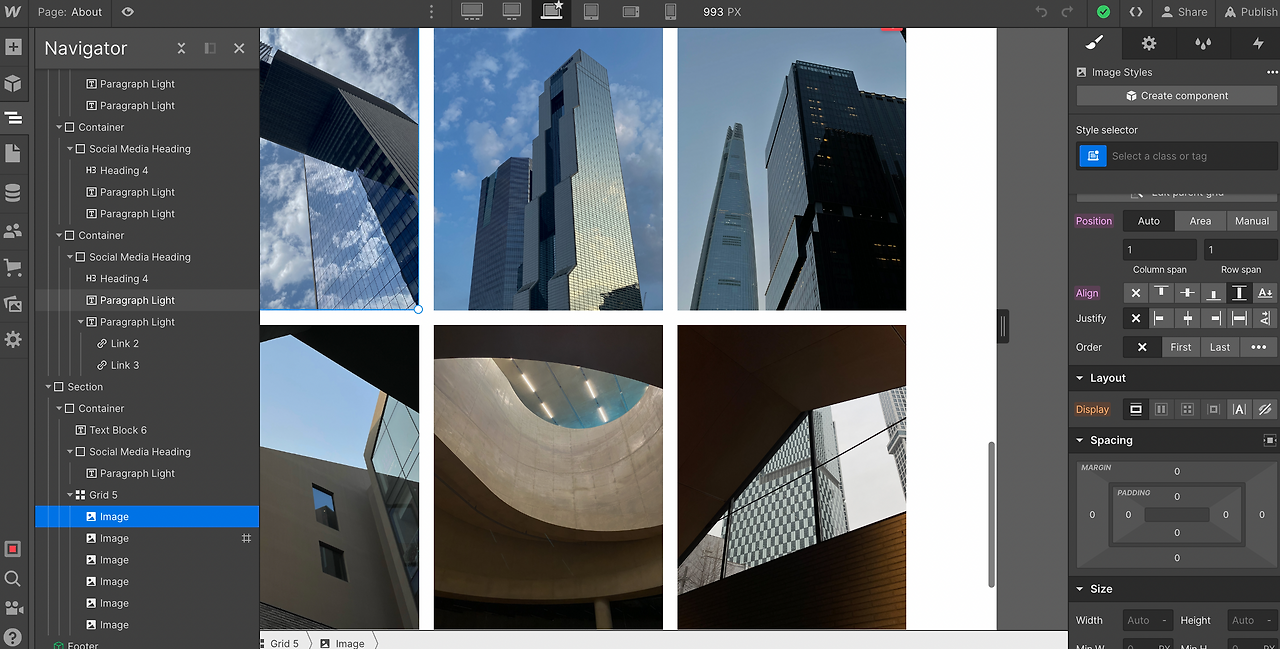Open the Users panel icon
The width and height of the screenshot is (1280, 649).
tap(13, 231)
